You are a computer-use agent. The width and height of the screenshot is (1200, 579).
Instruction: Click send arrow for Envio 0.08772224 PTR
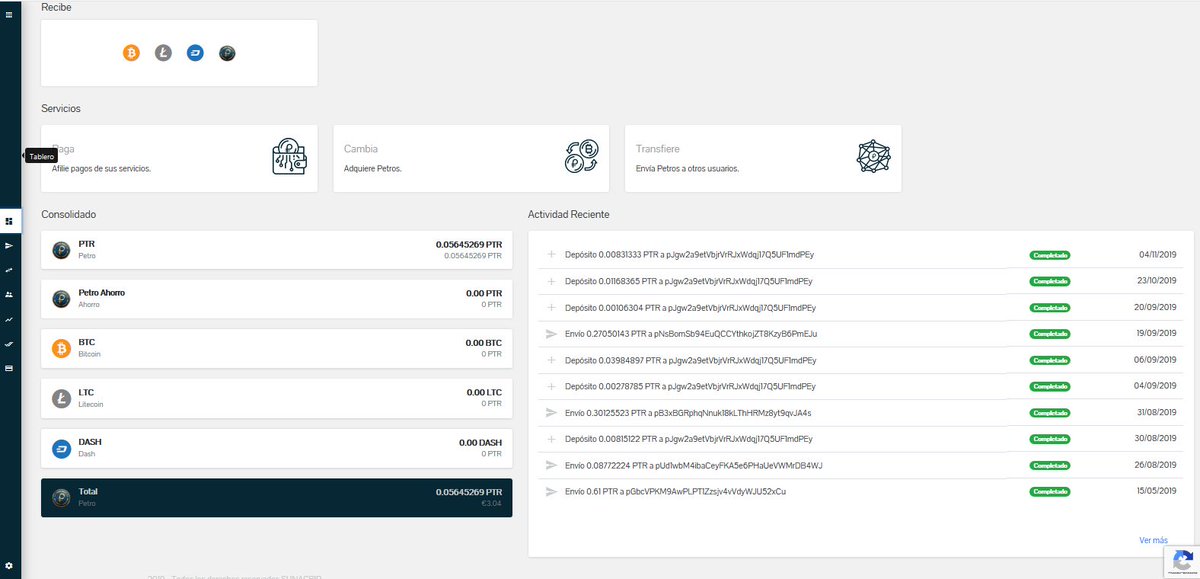pyautogui.click(x=550, y=465)
